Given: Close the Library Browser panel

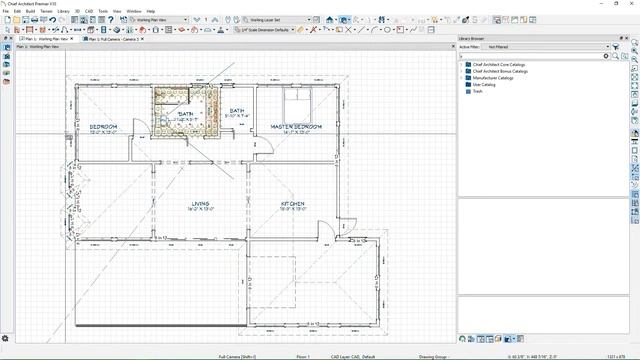Looking at the screenshot, I should pyautogui.click(x=627, y=38).
